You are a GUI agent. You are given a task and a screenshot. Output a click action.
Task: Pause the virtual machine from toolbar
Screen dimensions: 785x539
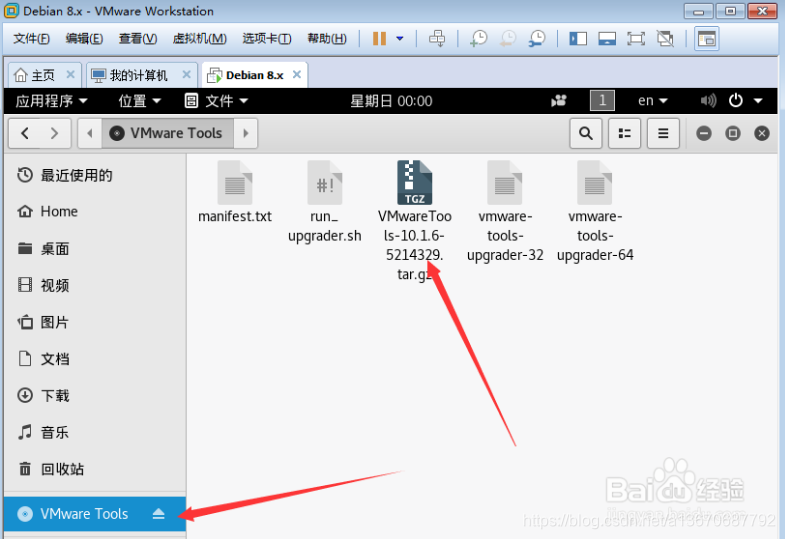379,39
